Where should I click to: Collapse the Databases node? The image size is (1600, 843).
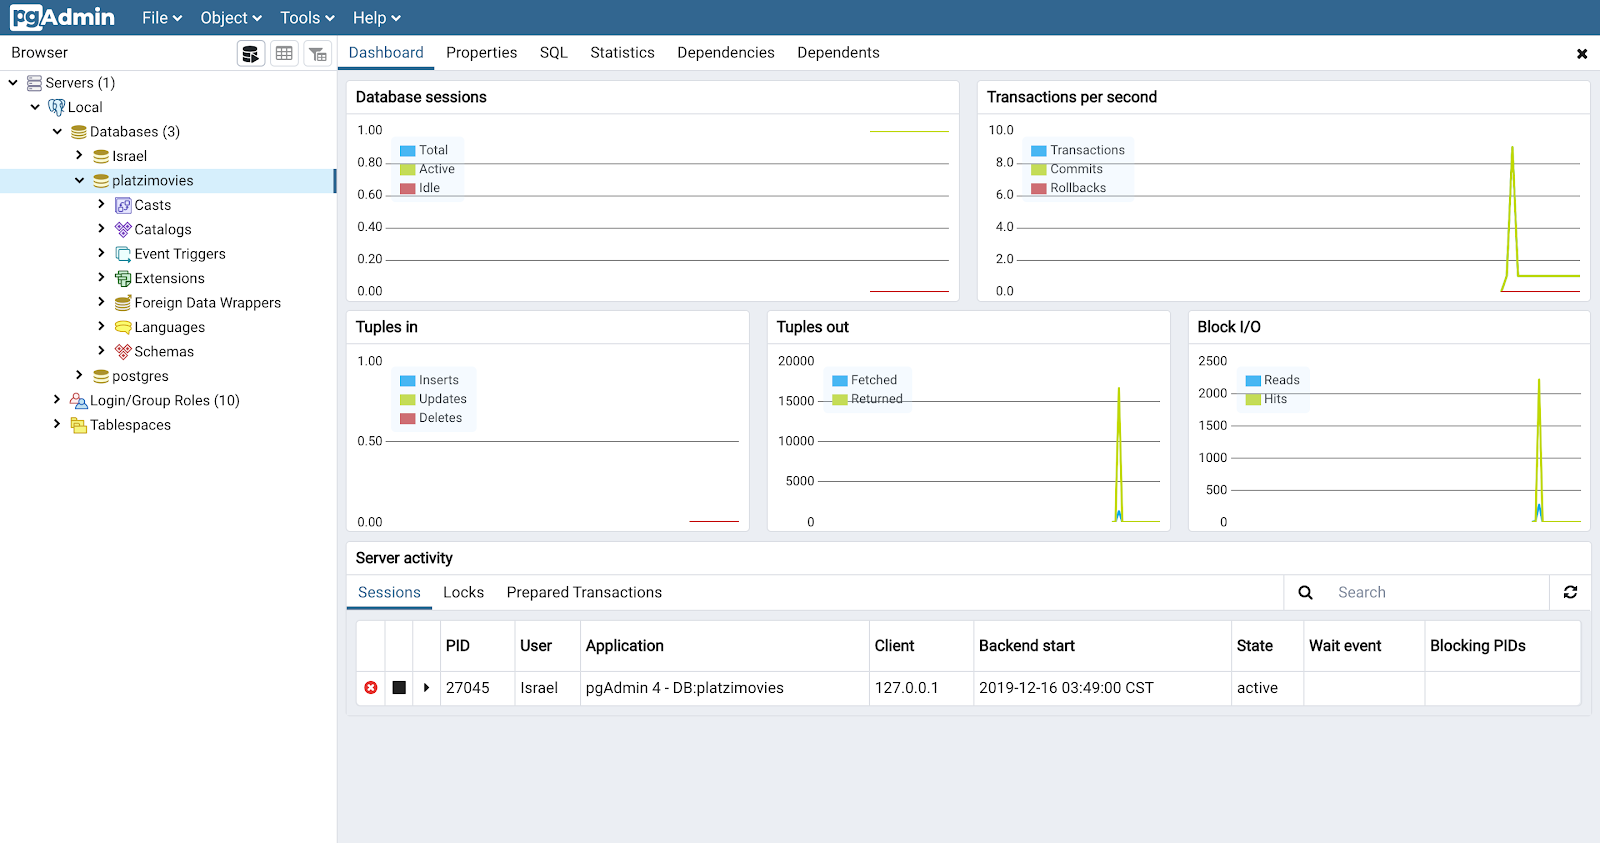tap(57, 132)
